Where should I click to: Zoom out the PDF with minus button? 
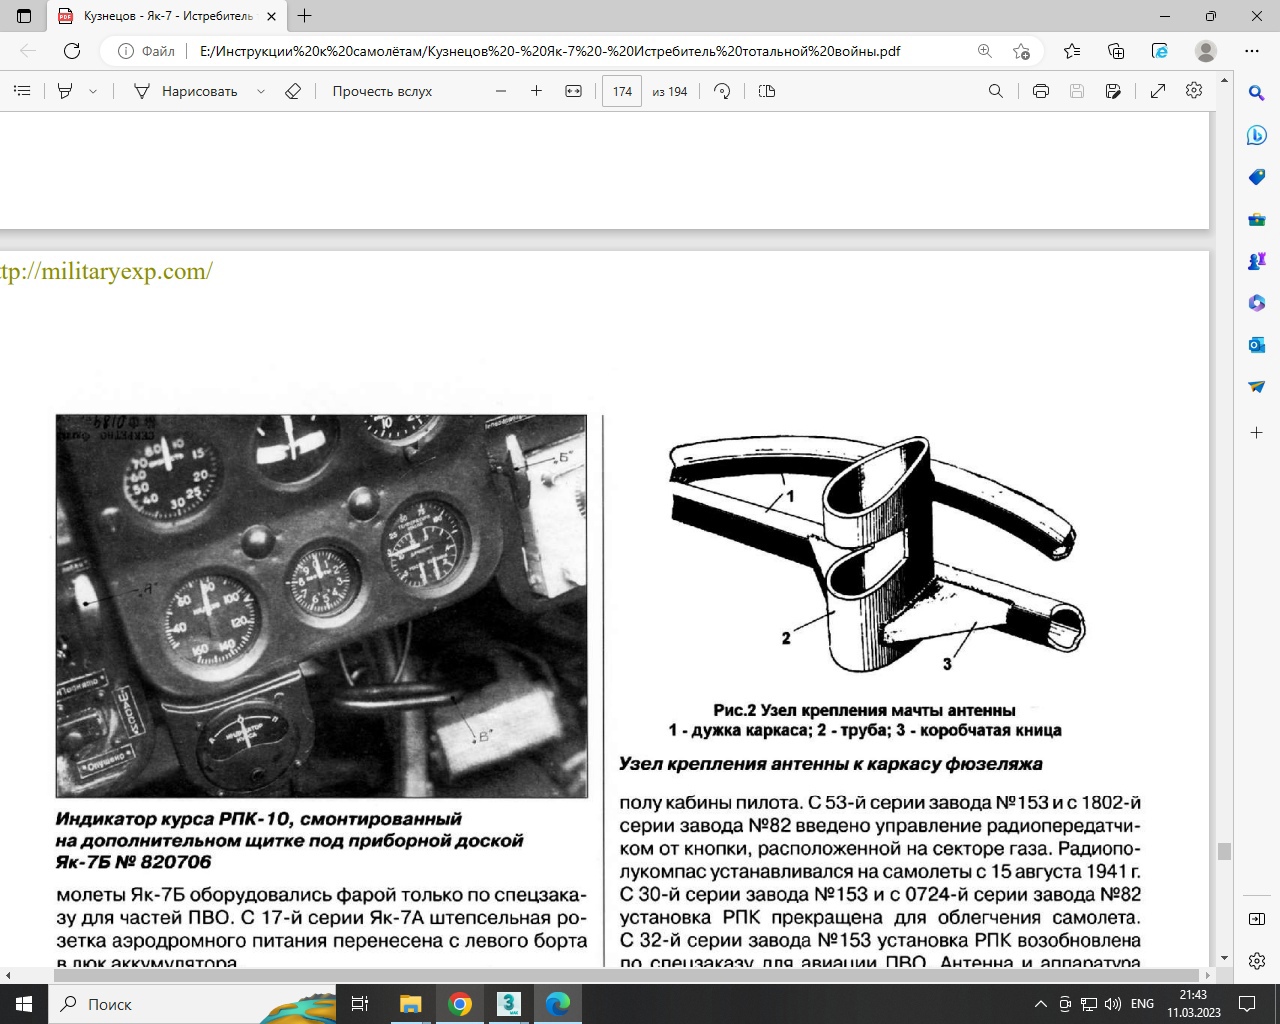coord(501,91)
